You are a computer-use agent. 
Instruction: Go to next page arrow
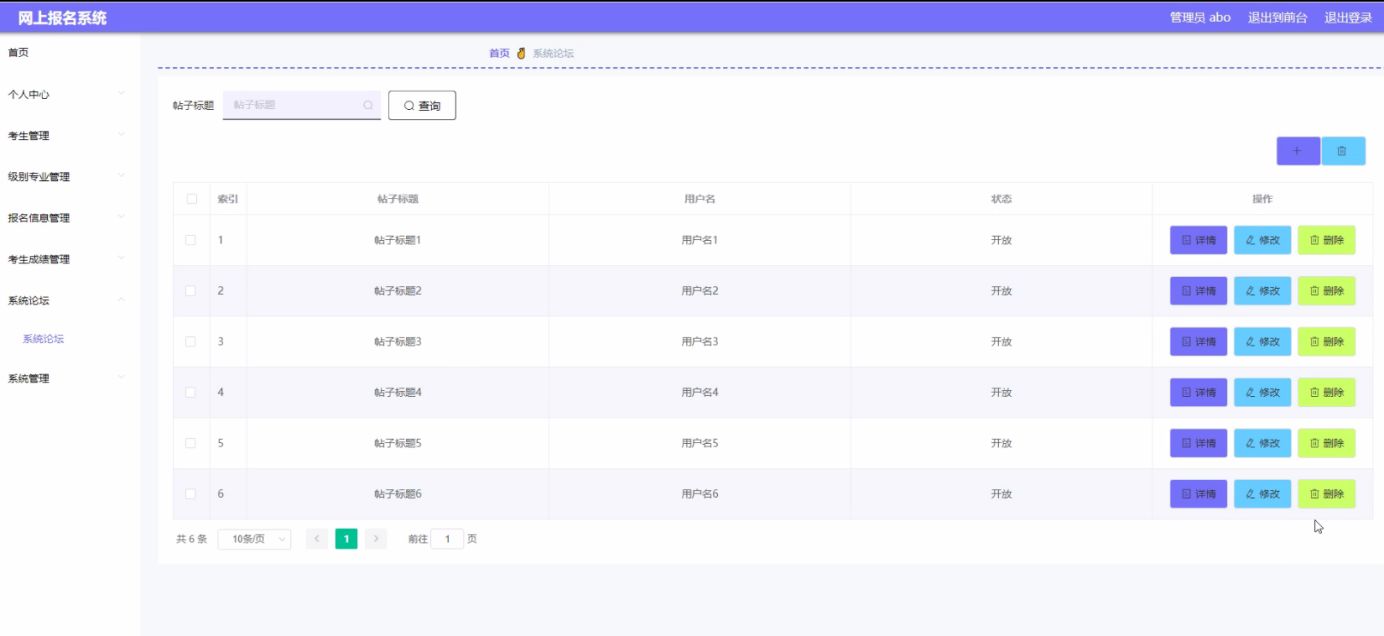[376, 539]
